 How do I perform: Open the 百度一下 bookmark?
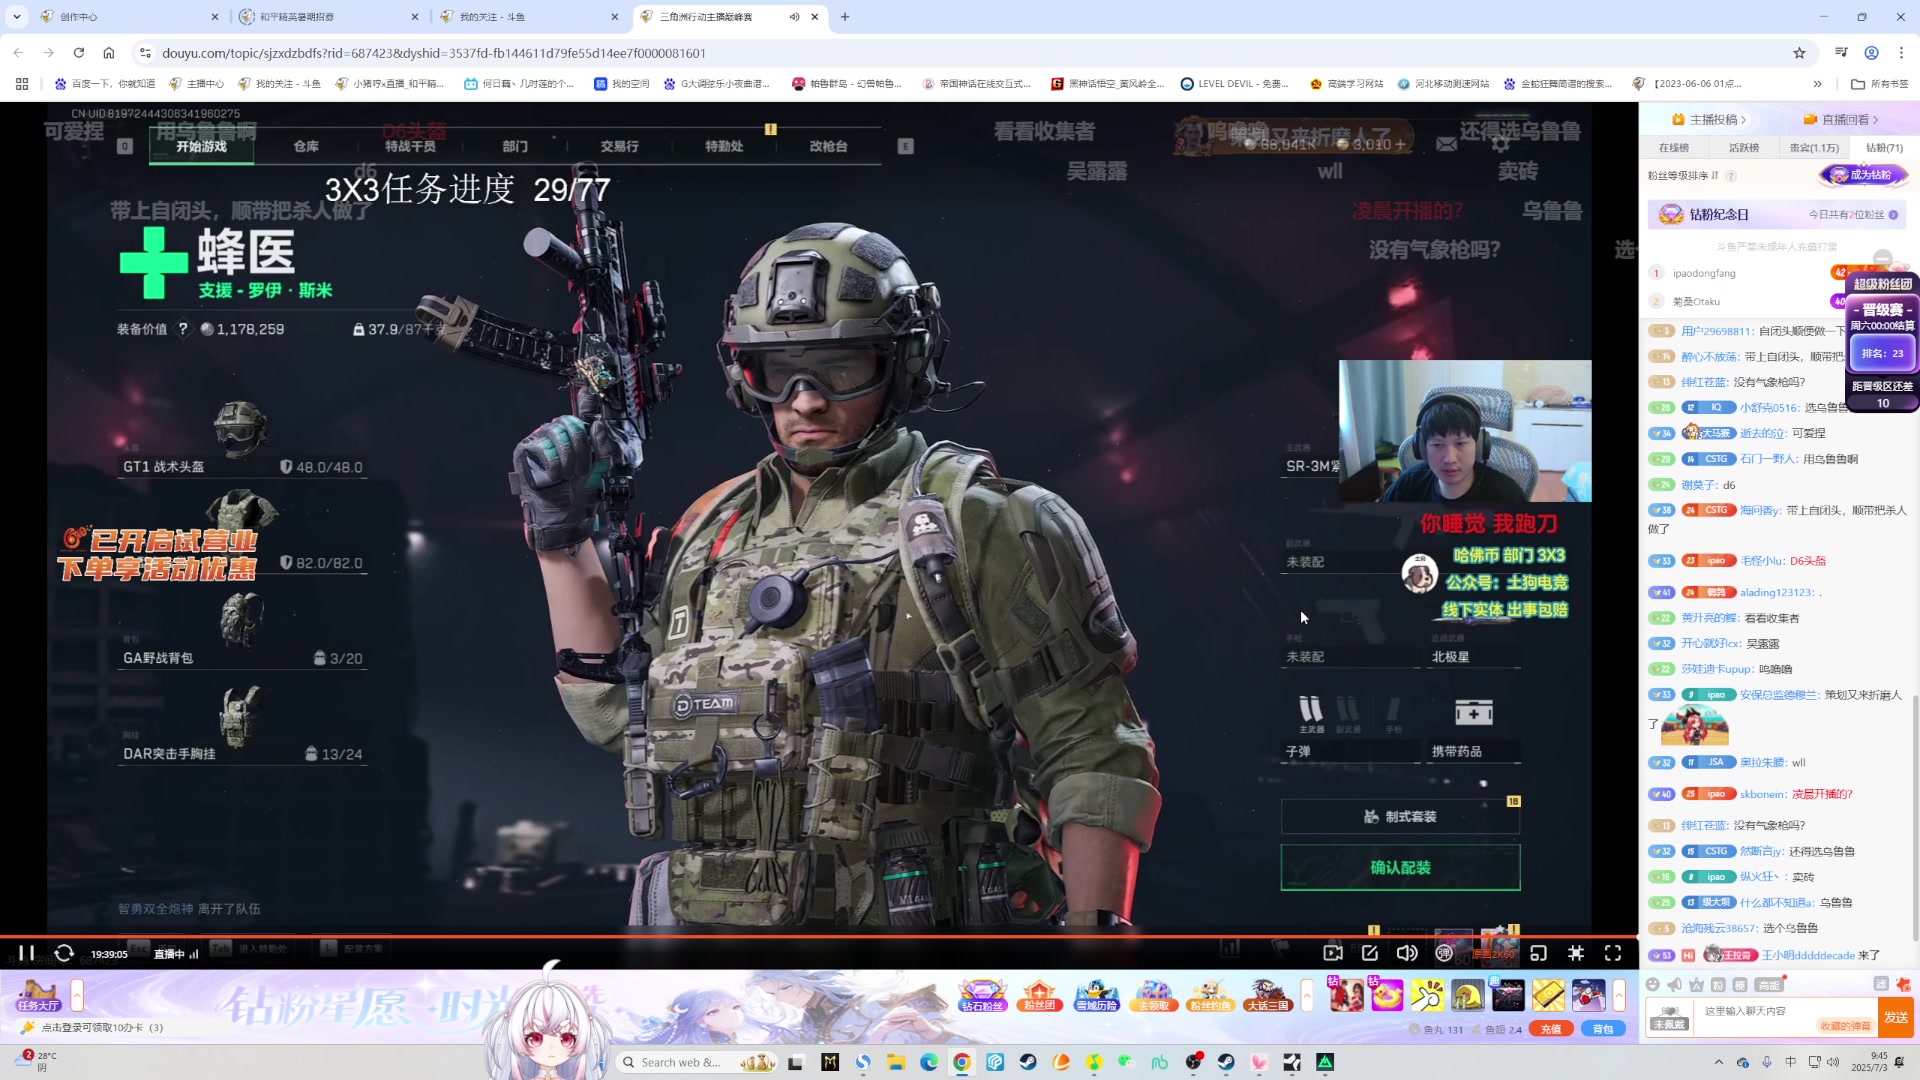point(105,84)
